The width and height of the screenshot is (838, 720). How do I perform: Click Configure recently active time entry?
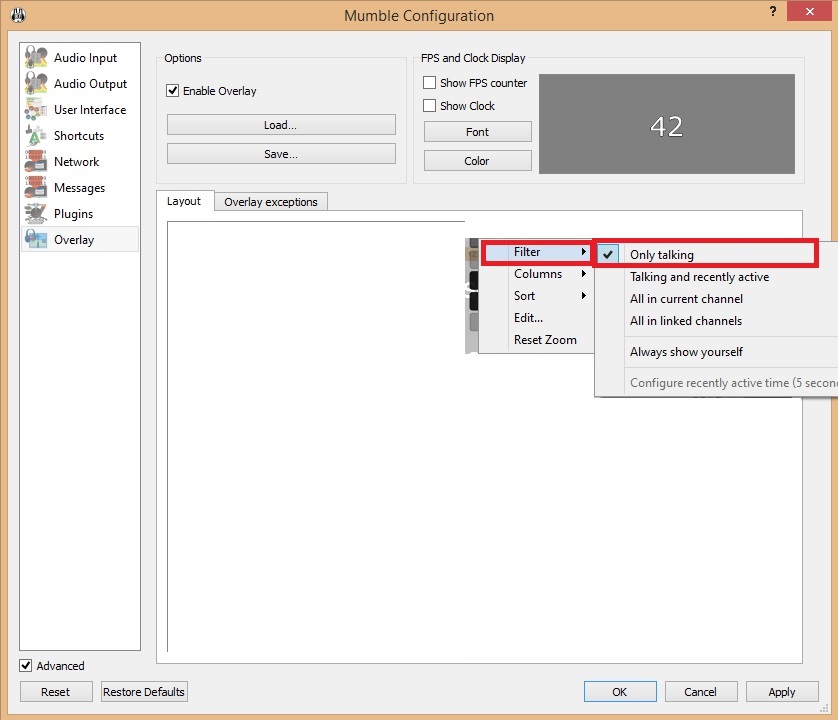coord(733,383)
